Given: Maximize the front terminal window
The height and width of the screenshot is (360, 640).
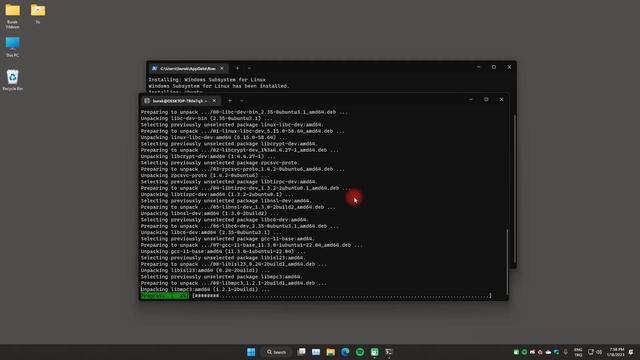Looking at the screenshot, I should (x=486, y=99).
